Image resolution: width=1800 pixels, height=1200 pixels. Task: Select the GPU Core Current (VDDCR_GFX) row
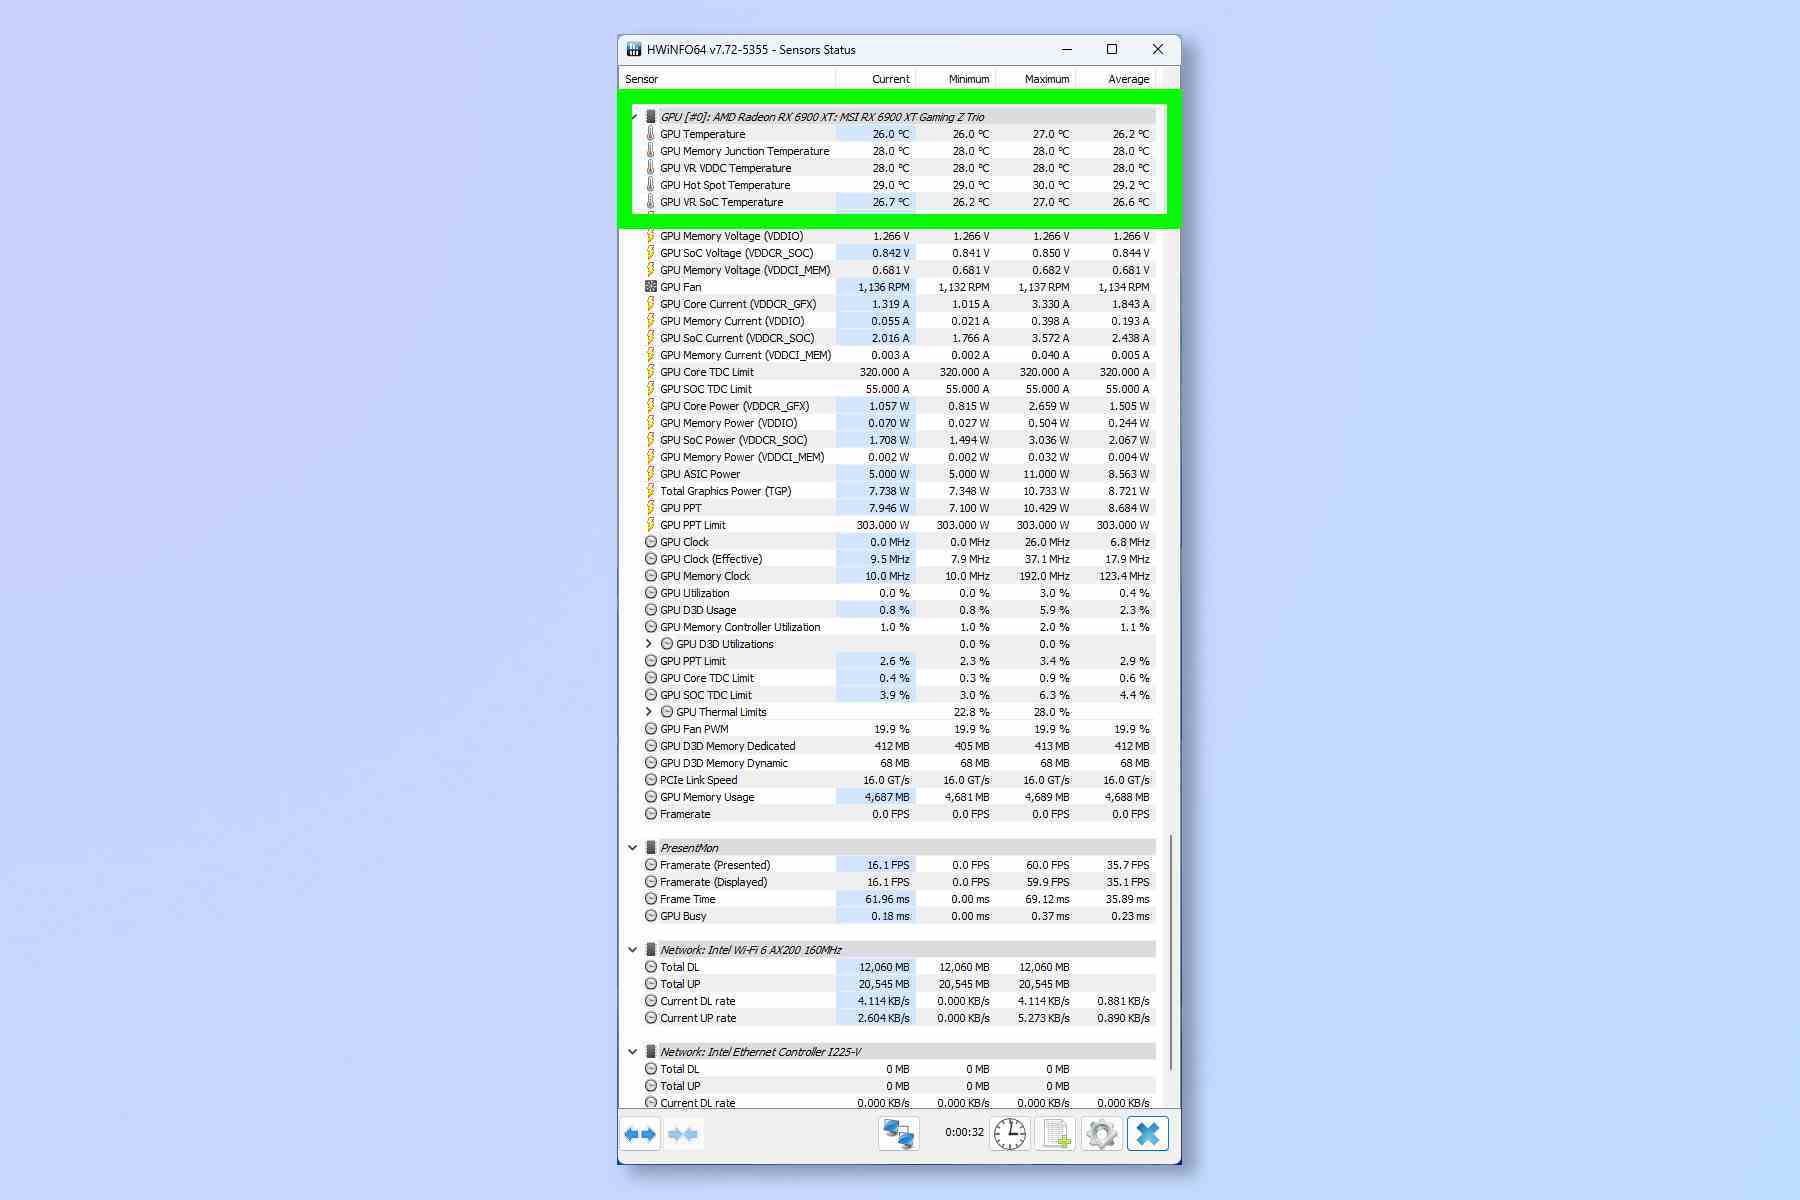899,304
